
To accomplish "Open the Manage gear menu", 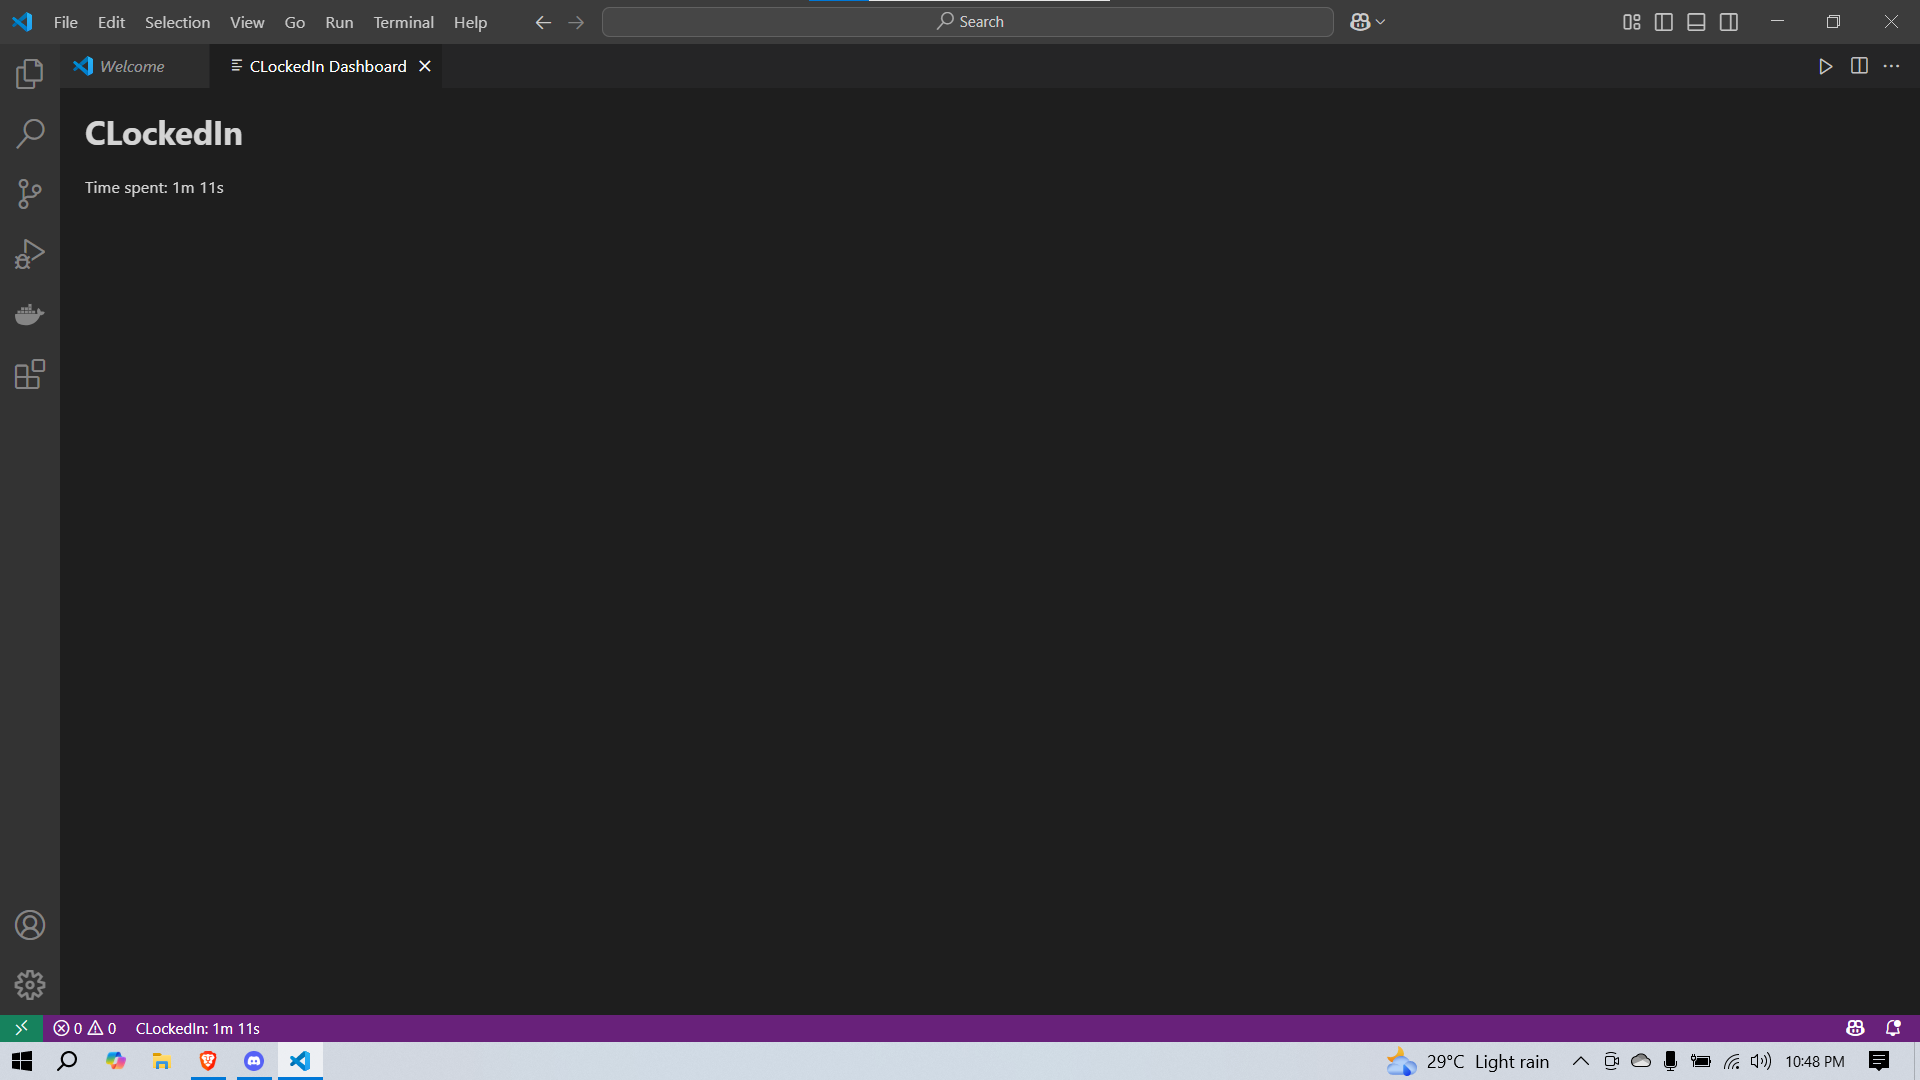I will (x=30, y=985).
